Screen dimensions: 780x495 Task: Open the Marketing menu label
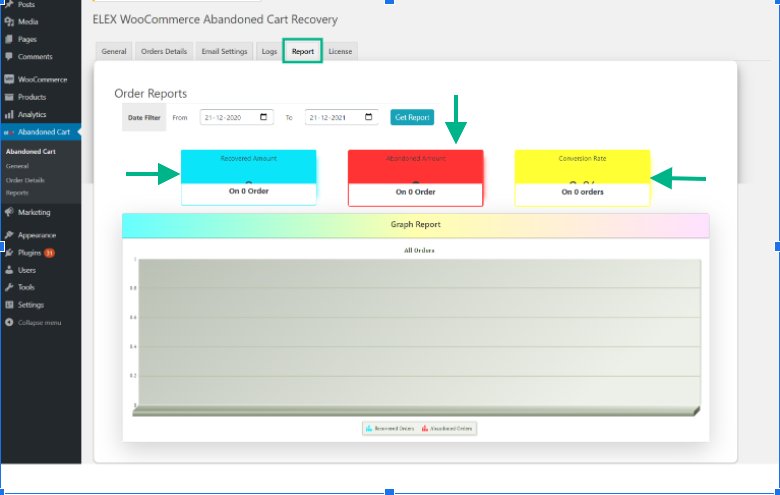click(34, 212)
